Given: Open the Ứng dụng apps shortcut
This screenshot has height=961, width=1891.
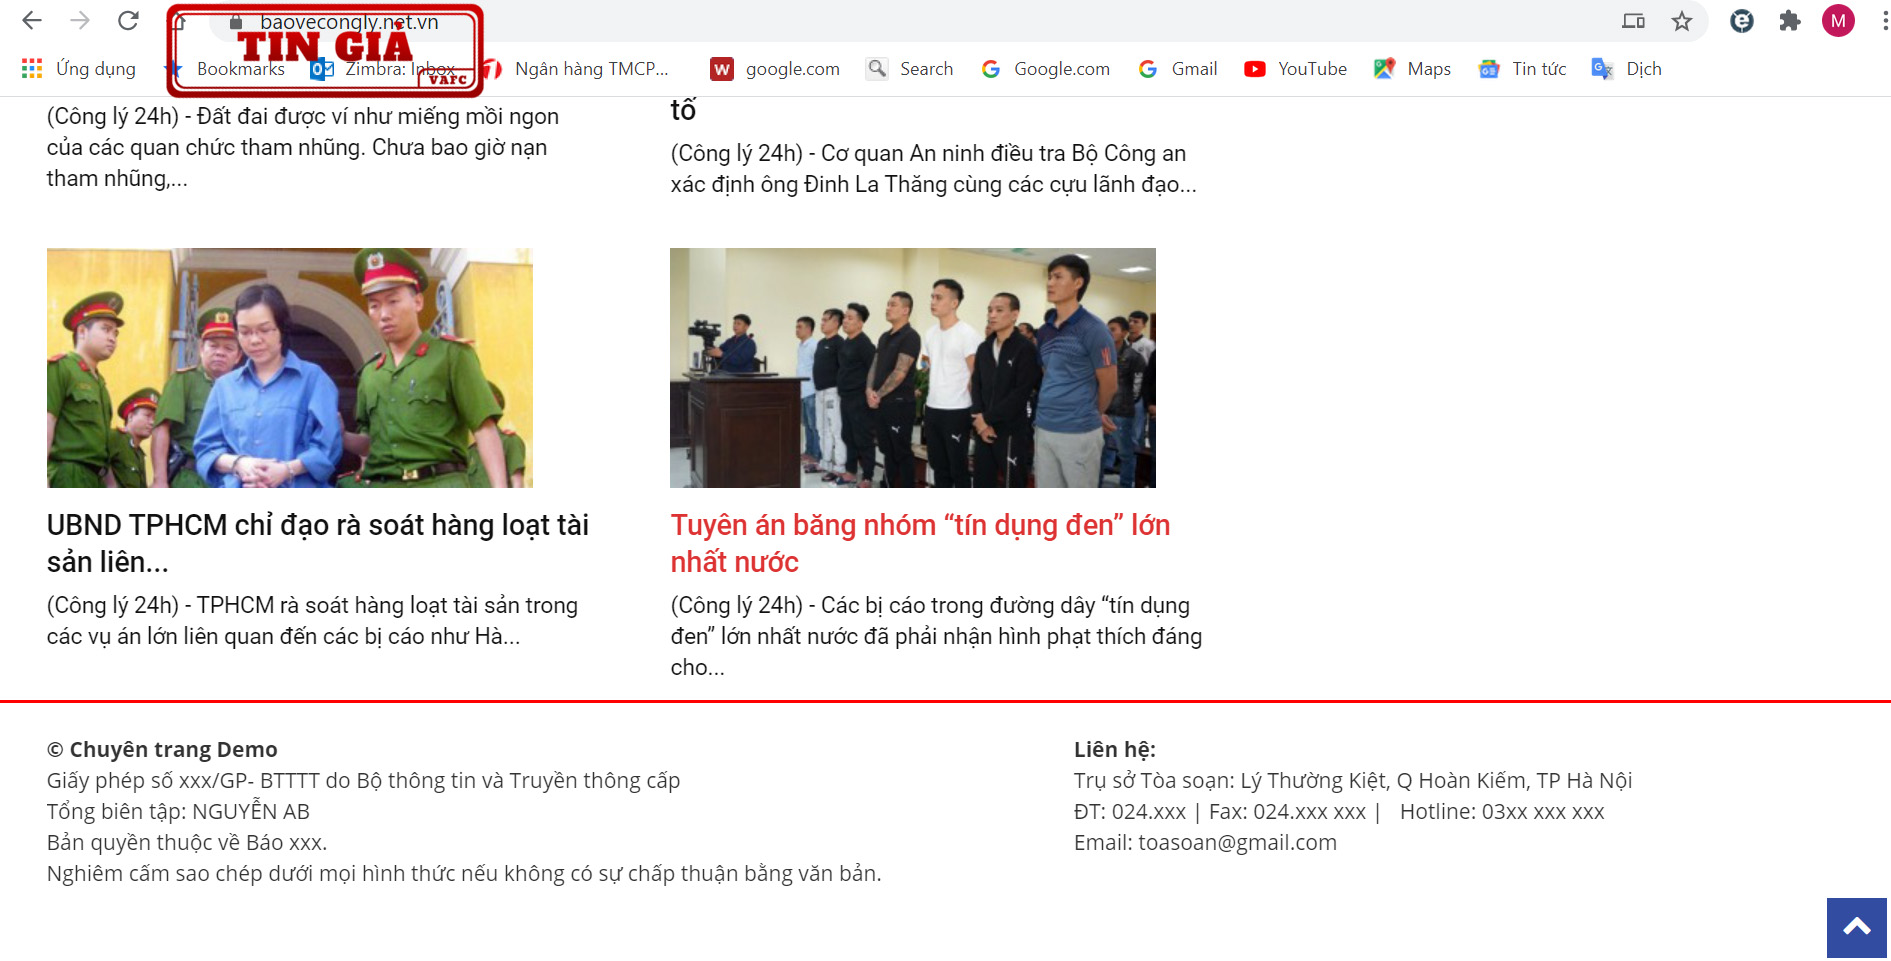Looking at the screenshot, I should point(79,69).
